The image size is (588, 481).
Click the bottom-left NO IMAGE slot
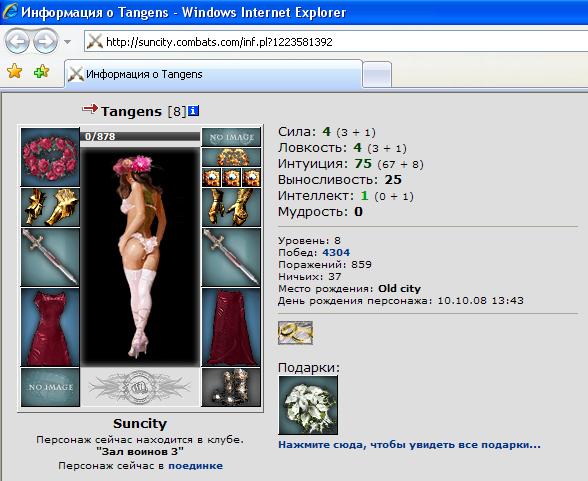[x=50, y=387]
